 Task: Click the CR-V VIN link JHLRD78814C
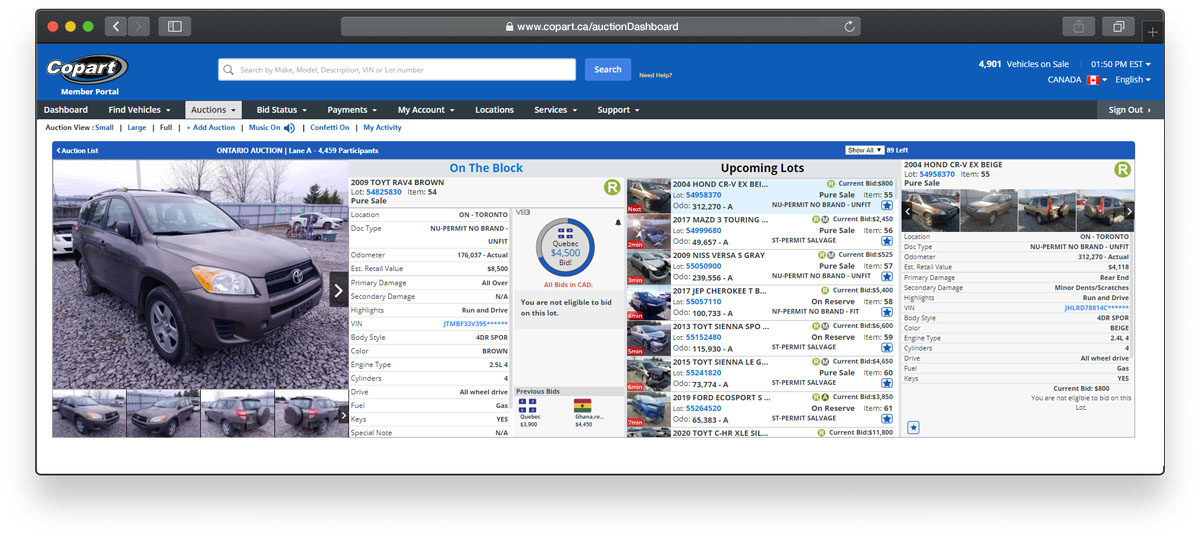[1098, 308]
